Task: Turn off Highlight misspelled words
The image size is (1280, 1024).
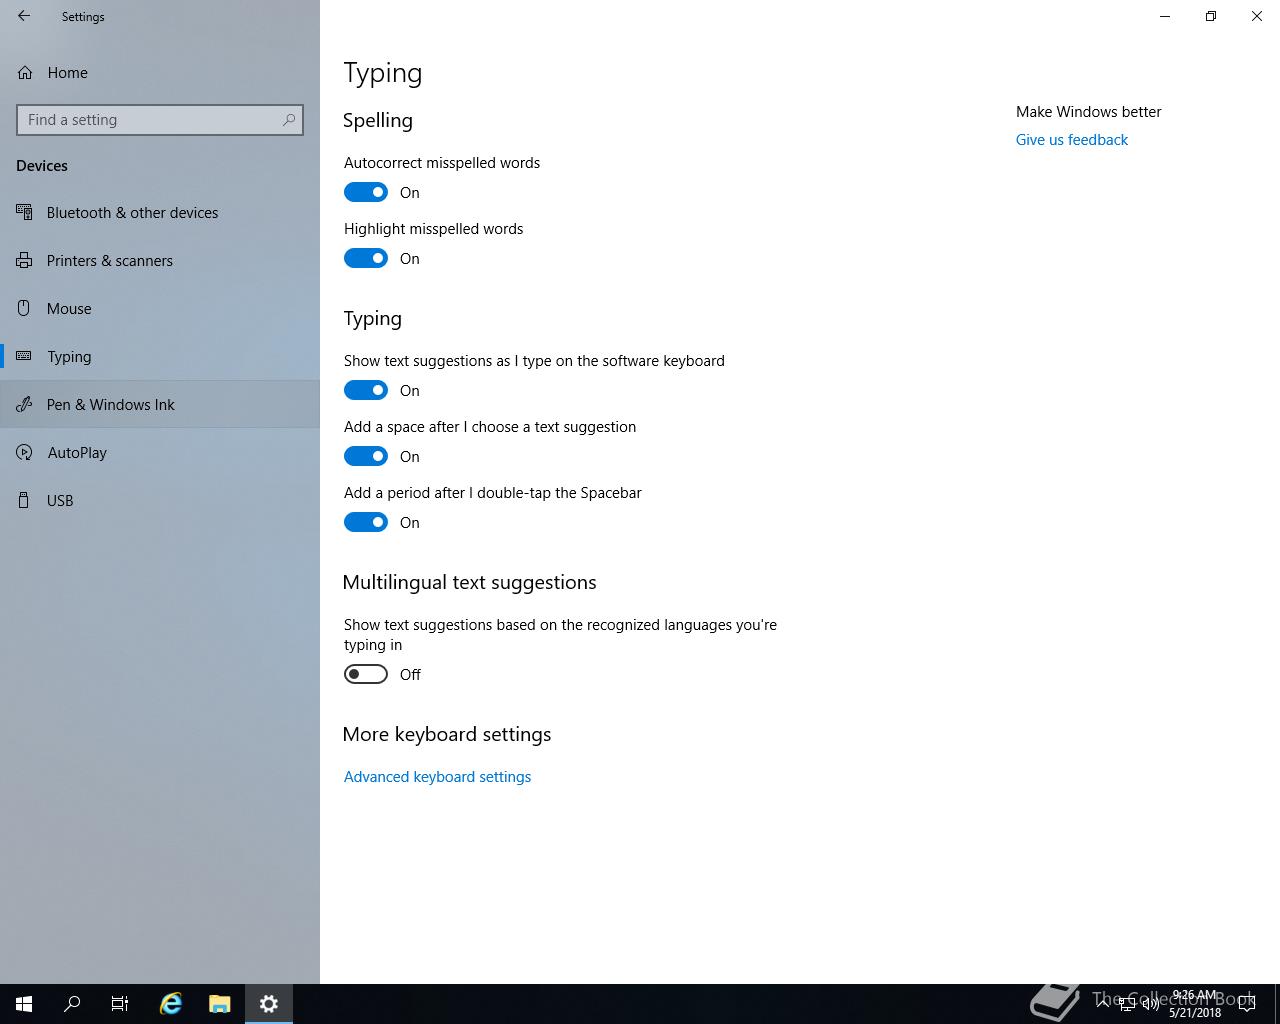Action: 366,258
